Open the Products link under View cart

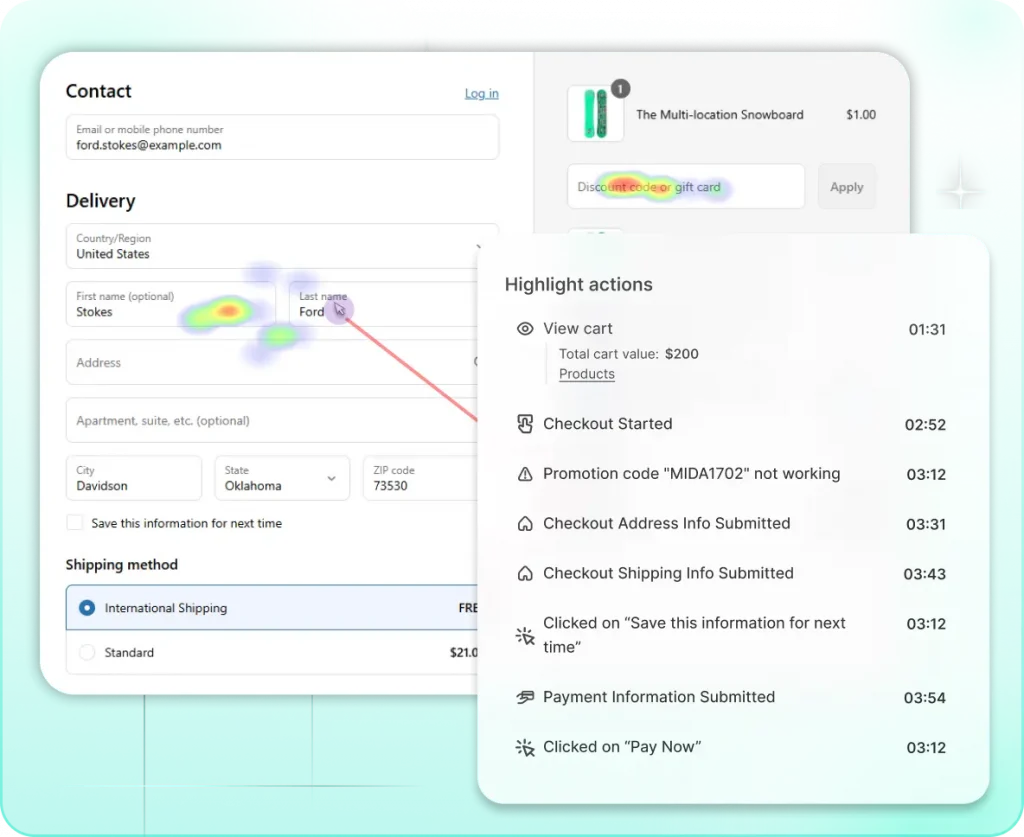click(587, 374)
